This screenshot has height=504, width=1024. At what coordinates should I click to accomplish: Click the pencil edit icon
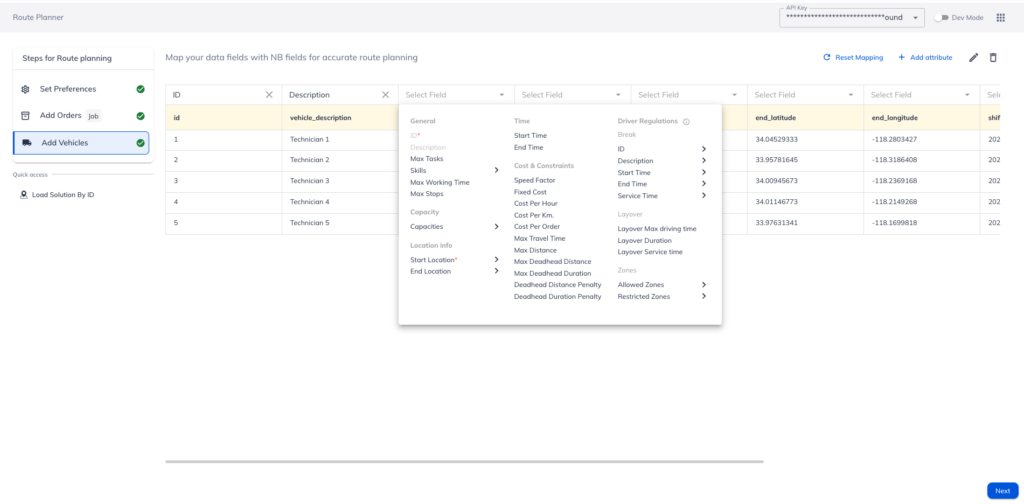tap(974, 58)
